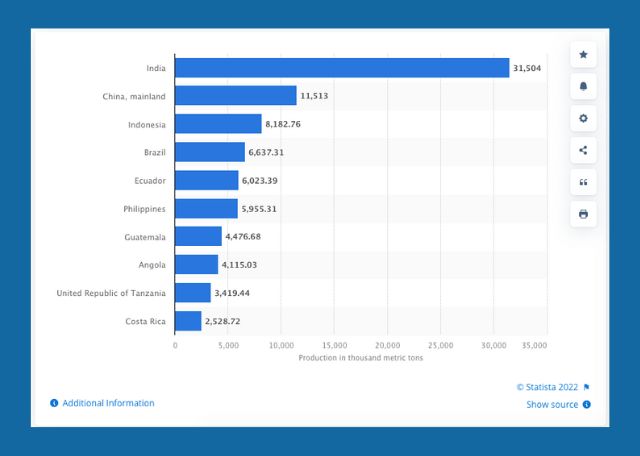Click the value label 4,476.68
640x456 pixels.
(x=243, y=236)
